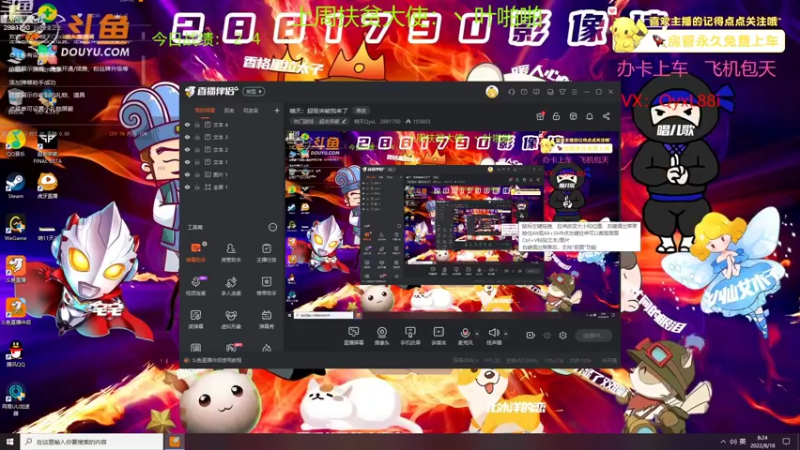Mute the 扬声器 speaker
This screenshot has width=800, height=450.
[493, 336]
